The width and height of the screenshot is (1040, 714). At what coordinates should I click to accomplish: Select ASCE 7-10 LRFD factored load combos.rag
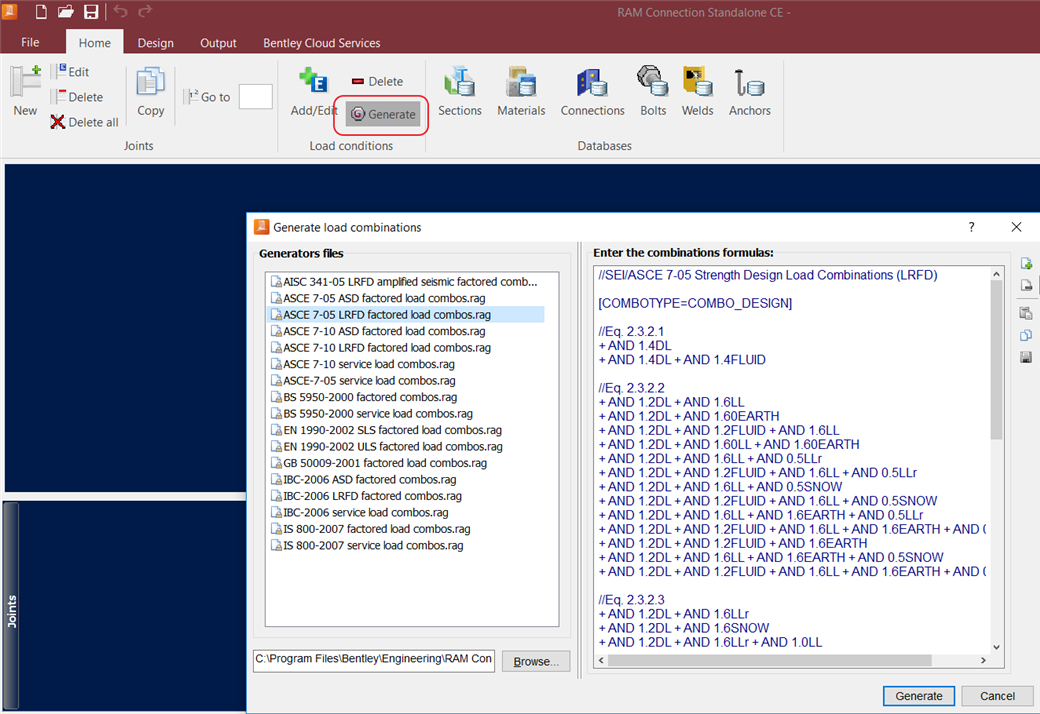[x=386, y=348]
